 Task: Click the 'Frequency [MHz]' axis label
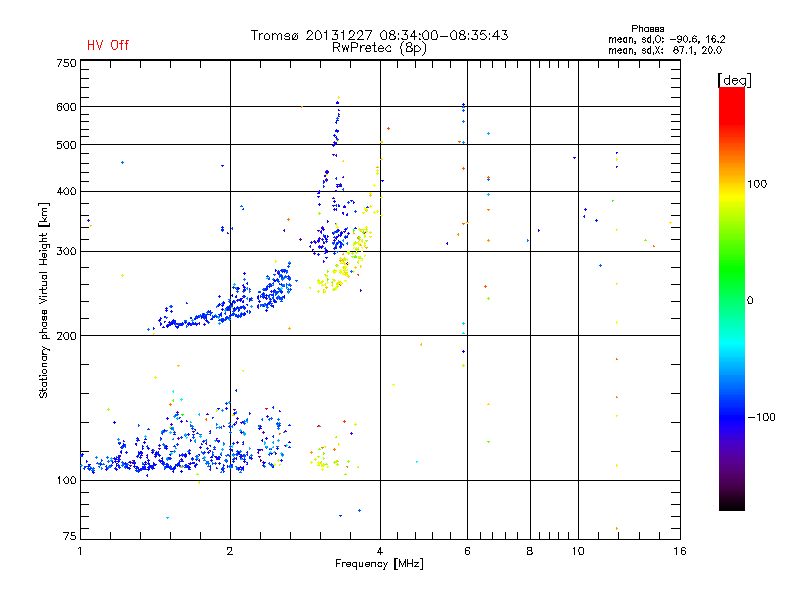379,564
